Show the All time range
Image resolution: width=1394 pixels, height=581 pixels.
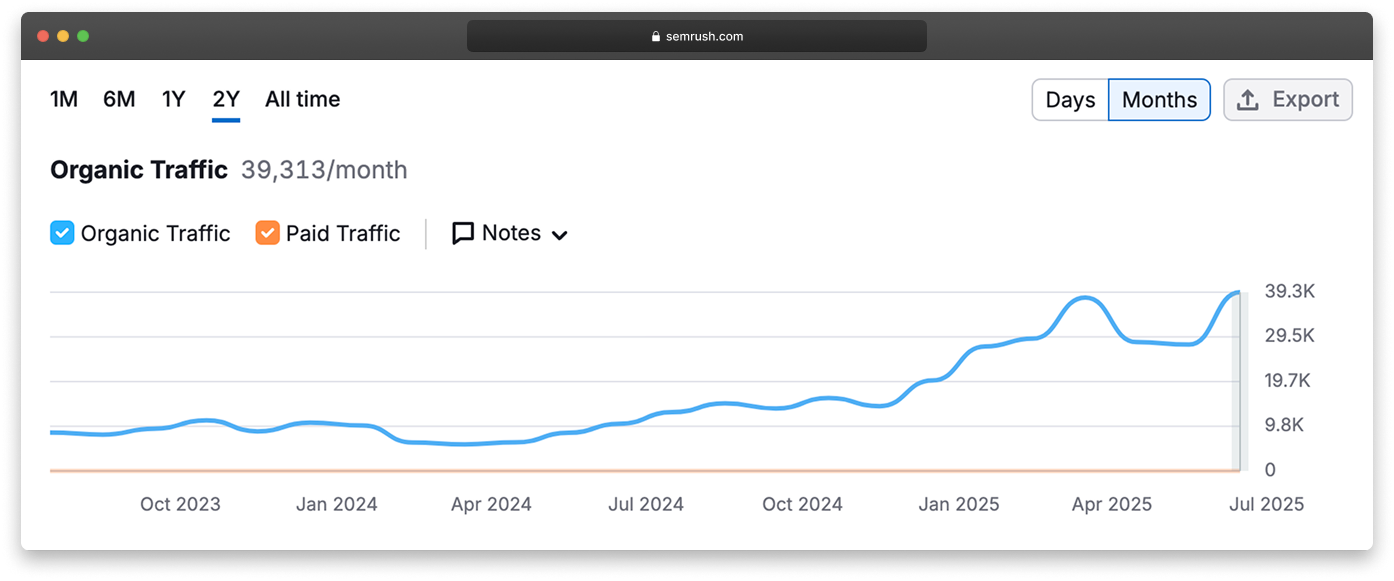point(302,99)
